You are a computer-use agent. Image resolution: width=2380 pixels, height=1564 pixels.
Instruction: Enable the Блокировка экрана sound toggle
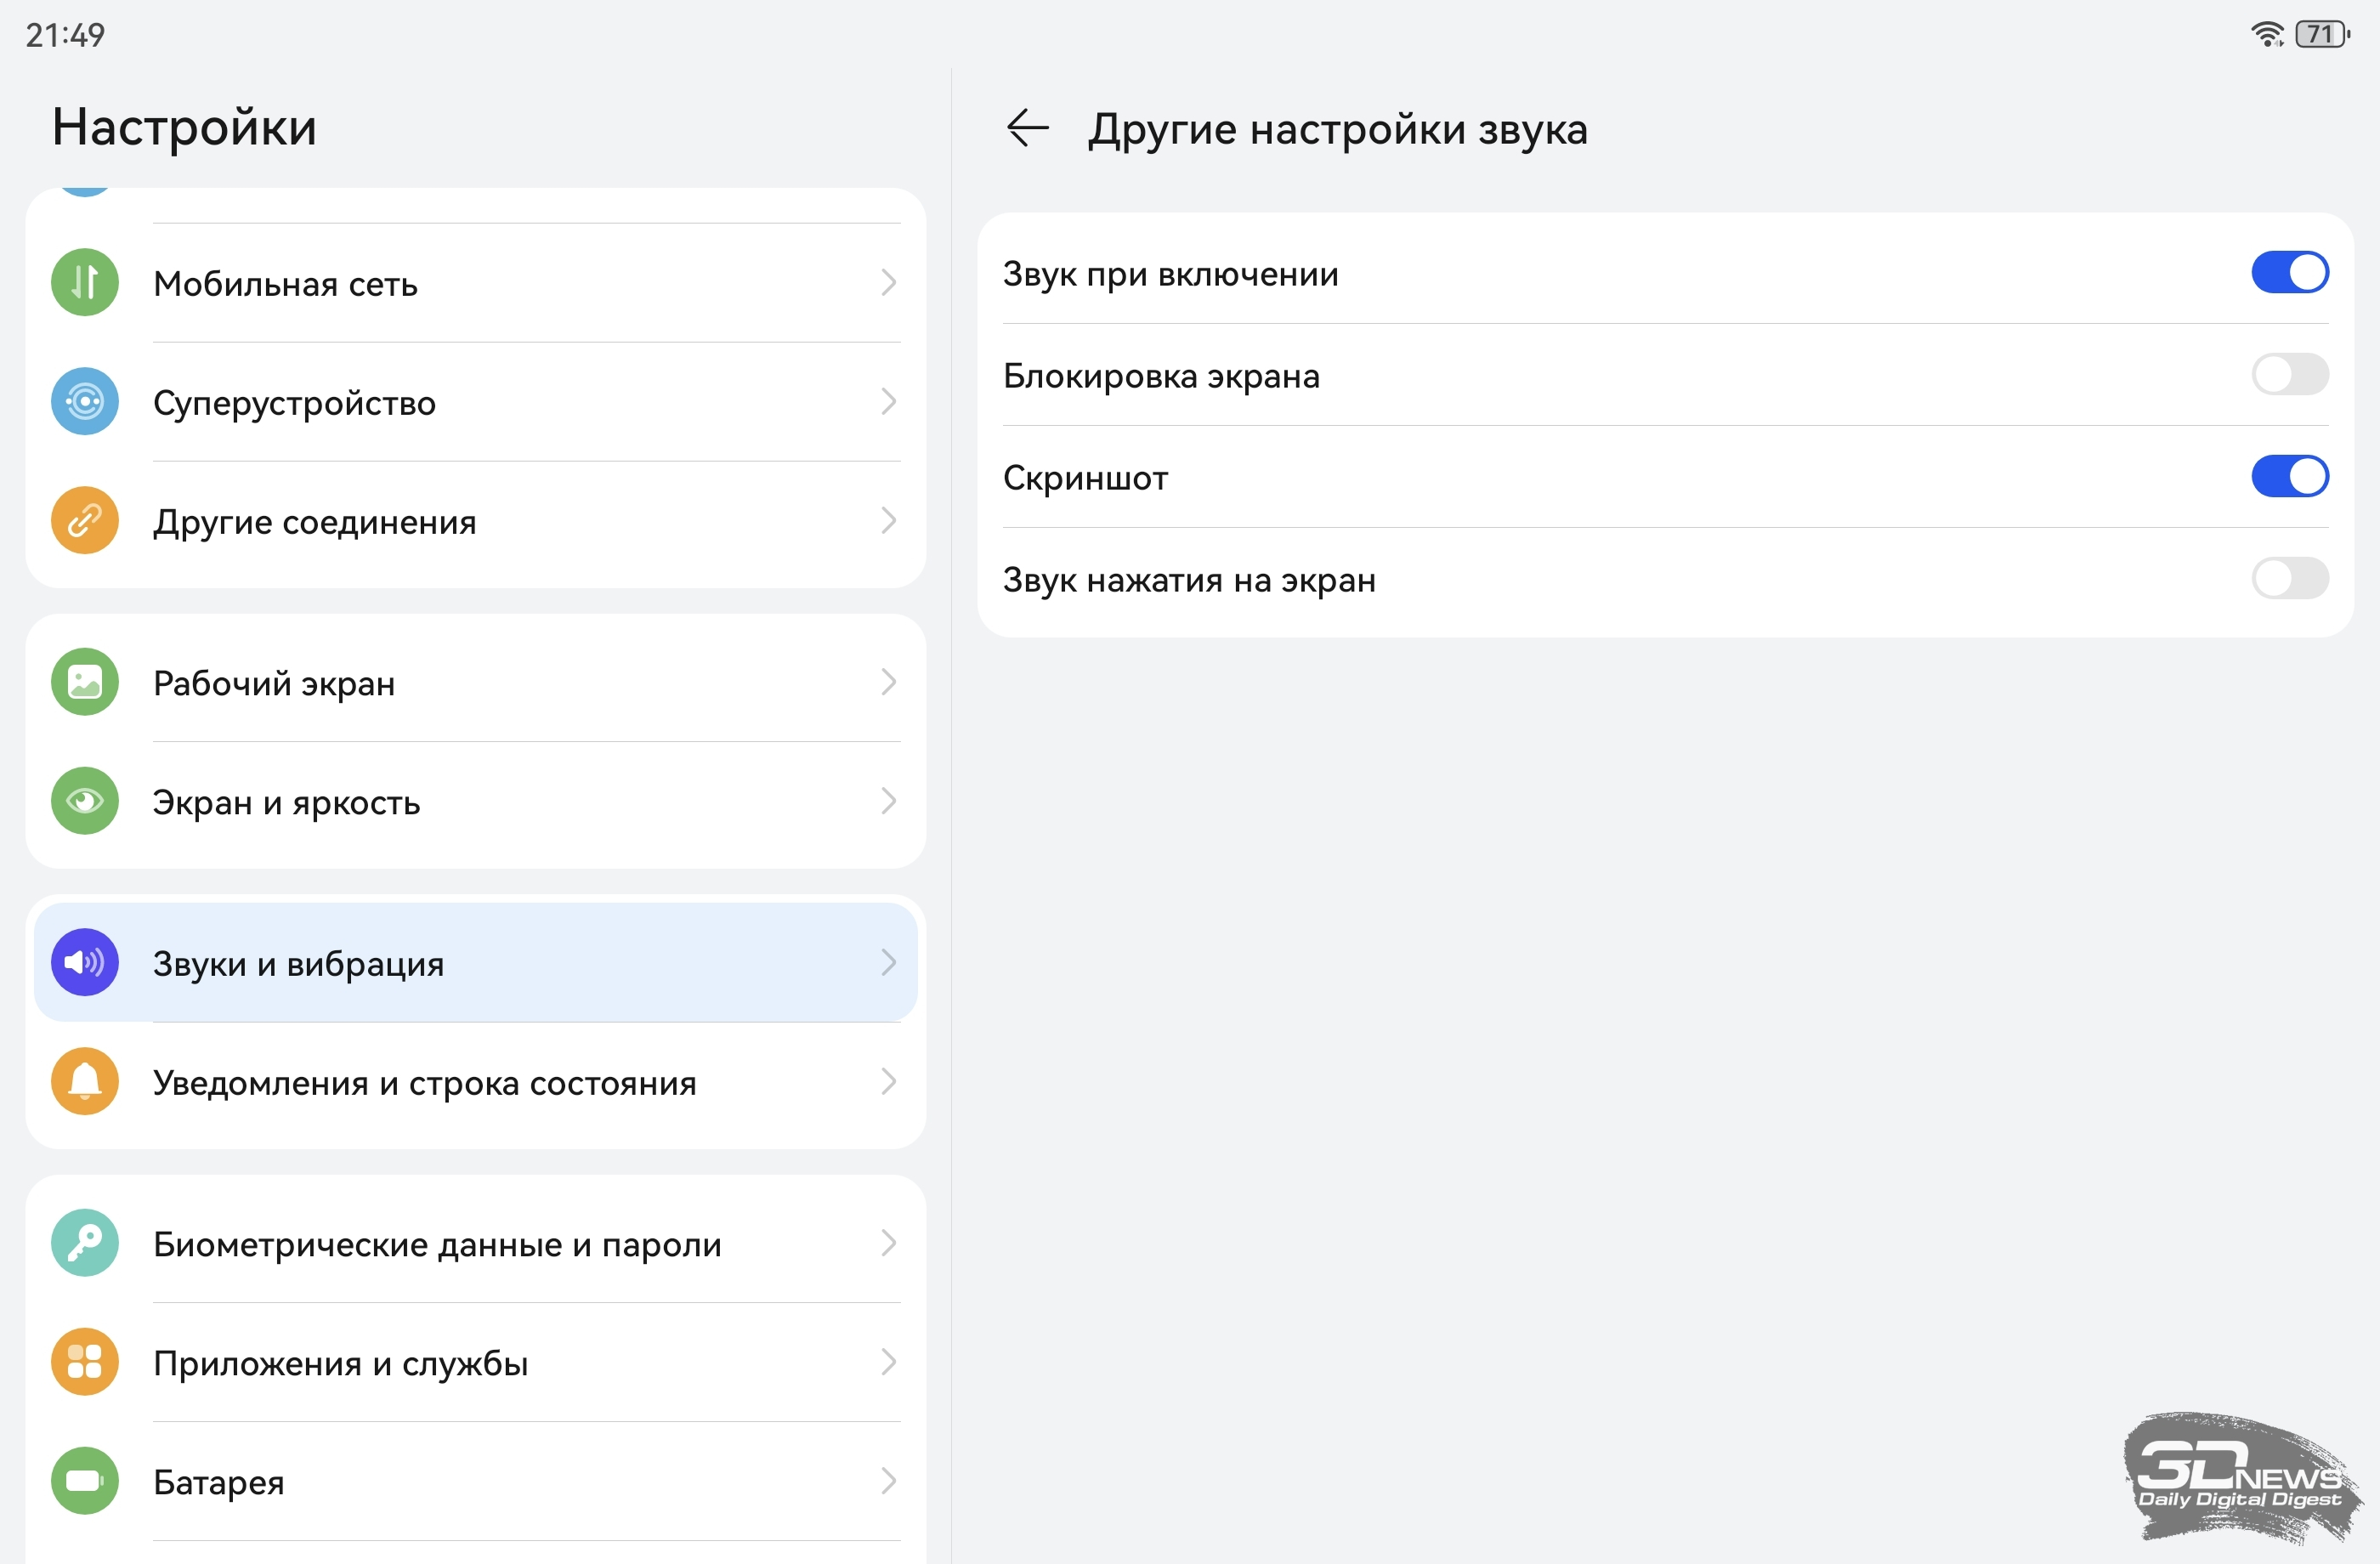[x=2289, y=375]
